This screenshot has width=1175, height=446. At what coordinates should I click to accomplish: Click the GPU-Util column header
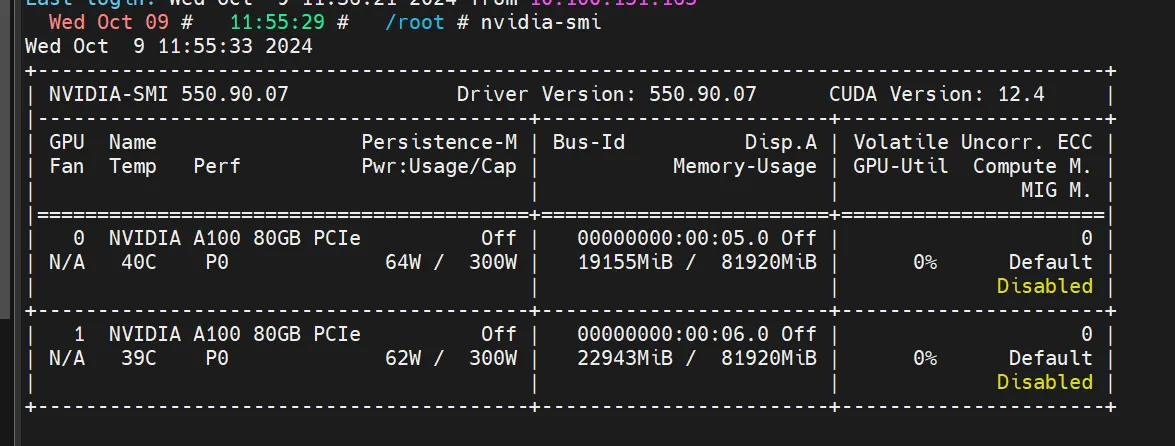coord(901,166)
